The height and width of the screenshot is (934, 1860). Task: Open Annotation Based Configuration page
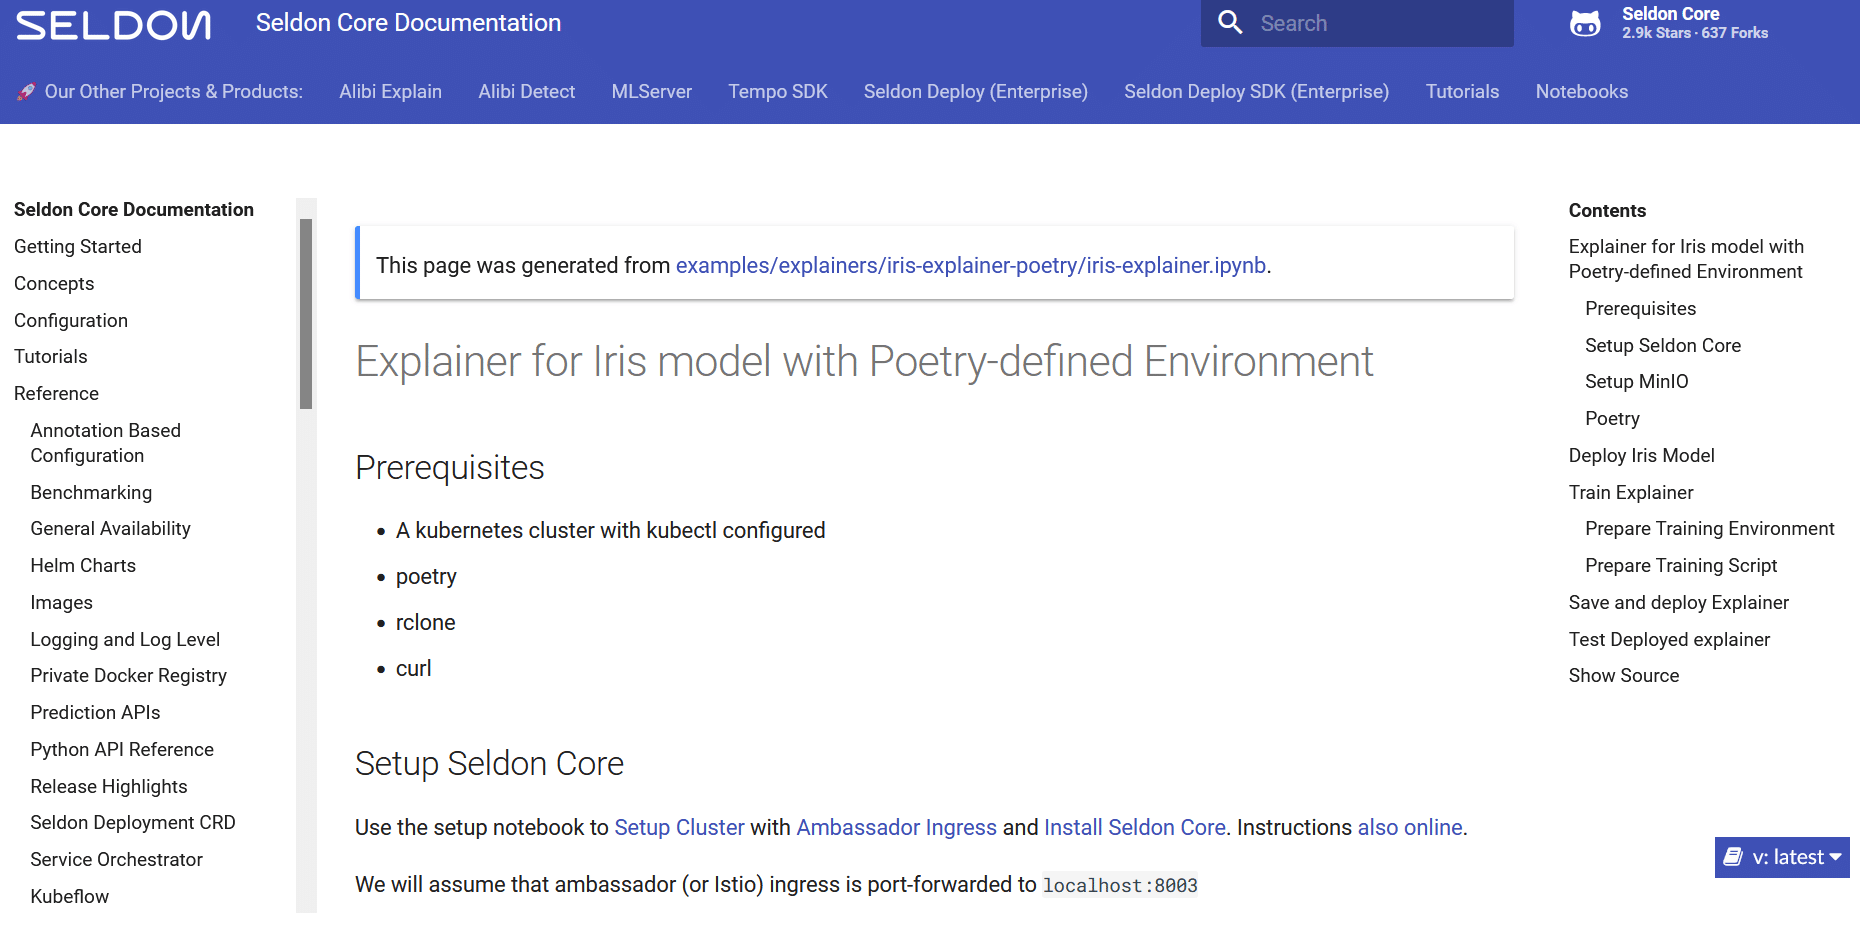click(x=105, y=443)
